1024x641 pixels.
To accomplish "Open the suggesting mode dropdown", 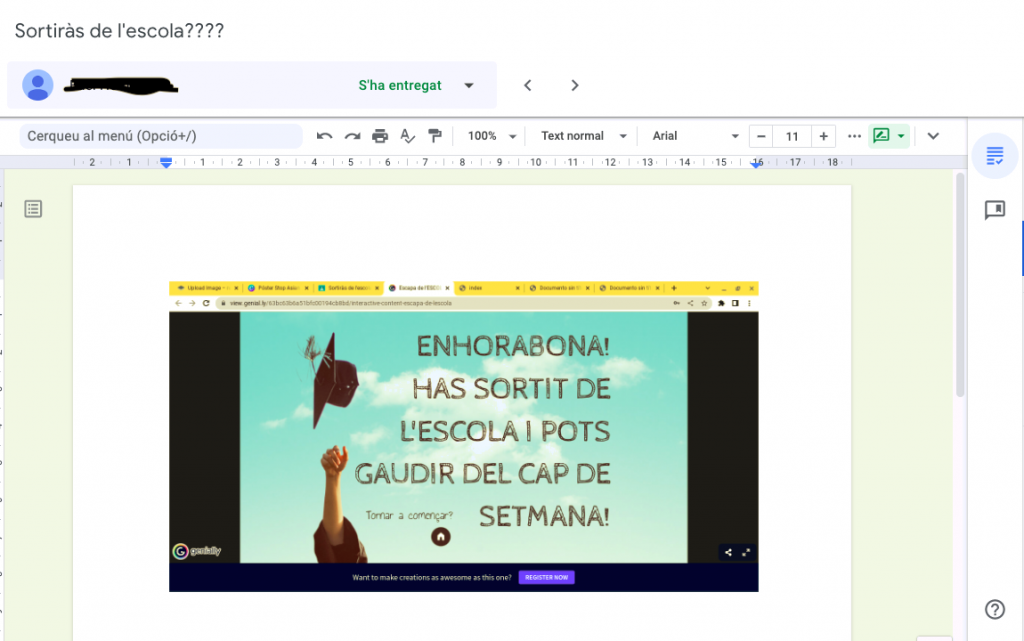I will 889,136.
